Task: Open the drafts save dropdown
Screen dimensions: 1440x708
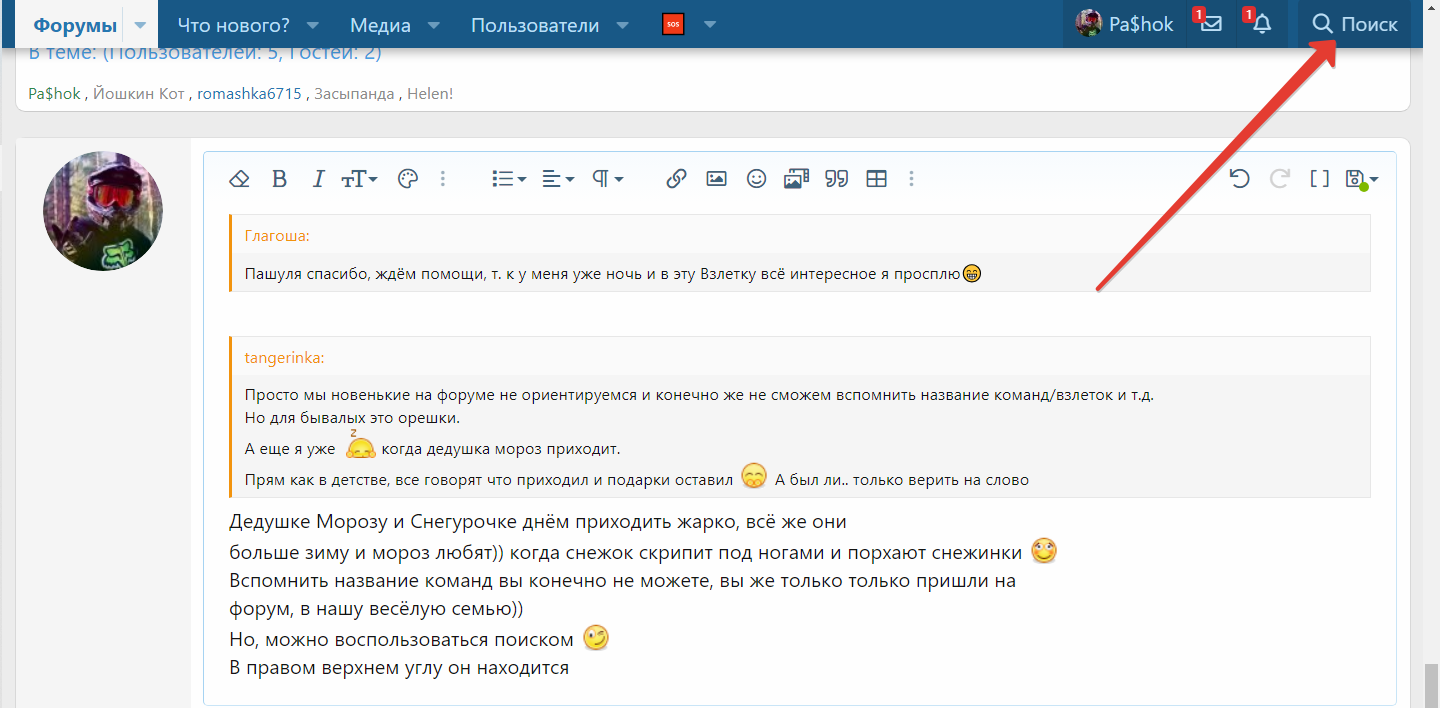Action: tap(1362, 179)
